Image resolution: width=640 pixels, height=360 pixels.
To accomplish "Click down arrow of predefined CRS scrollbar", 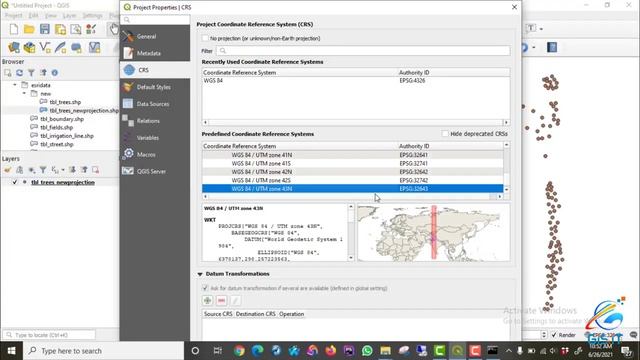I will pos(507,189).
